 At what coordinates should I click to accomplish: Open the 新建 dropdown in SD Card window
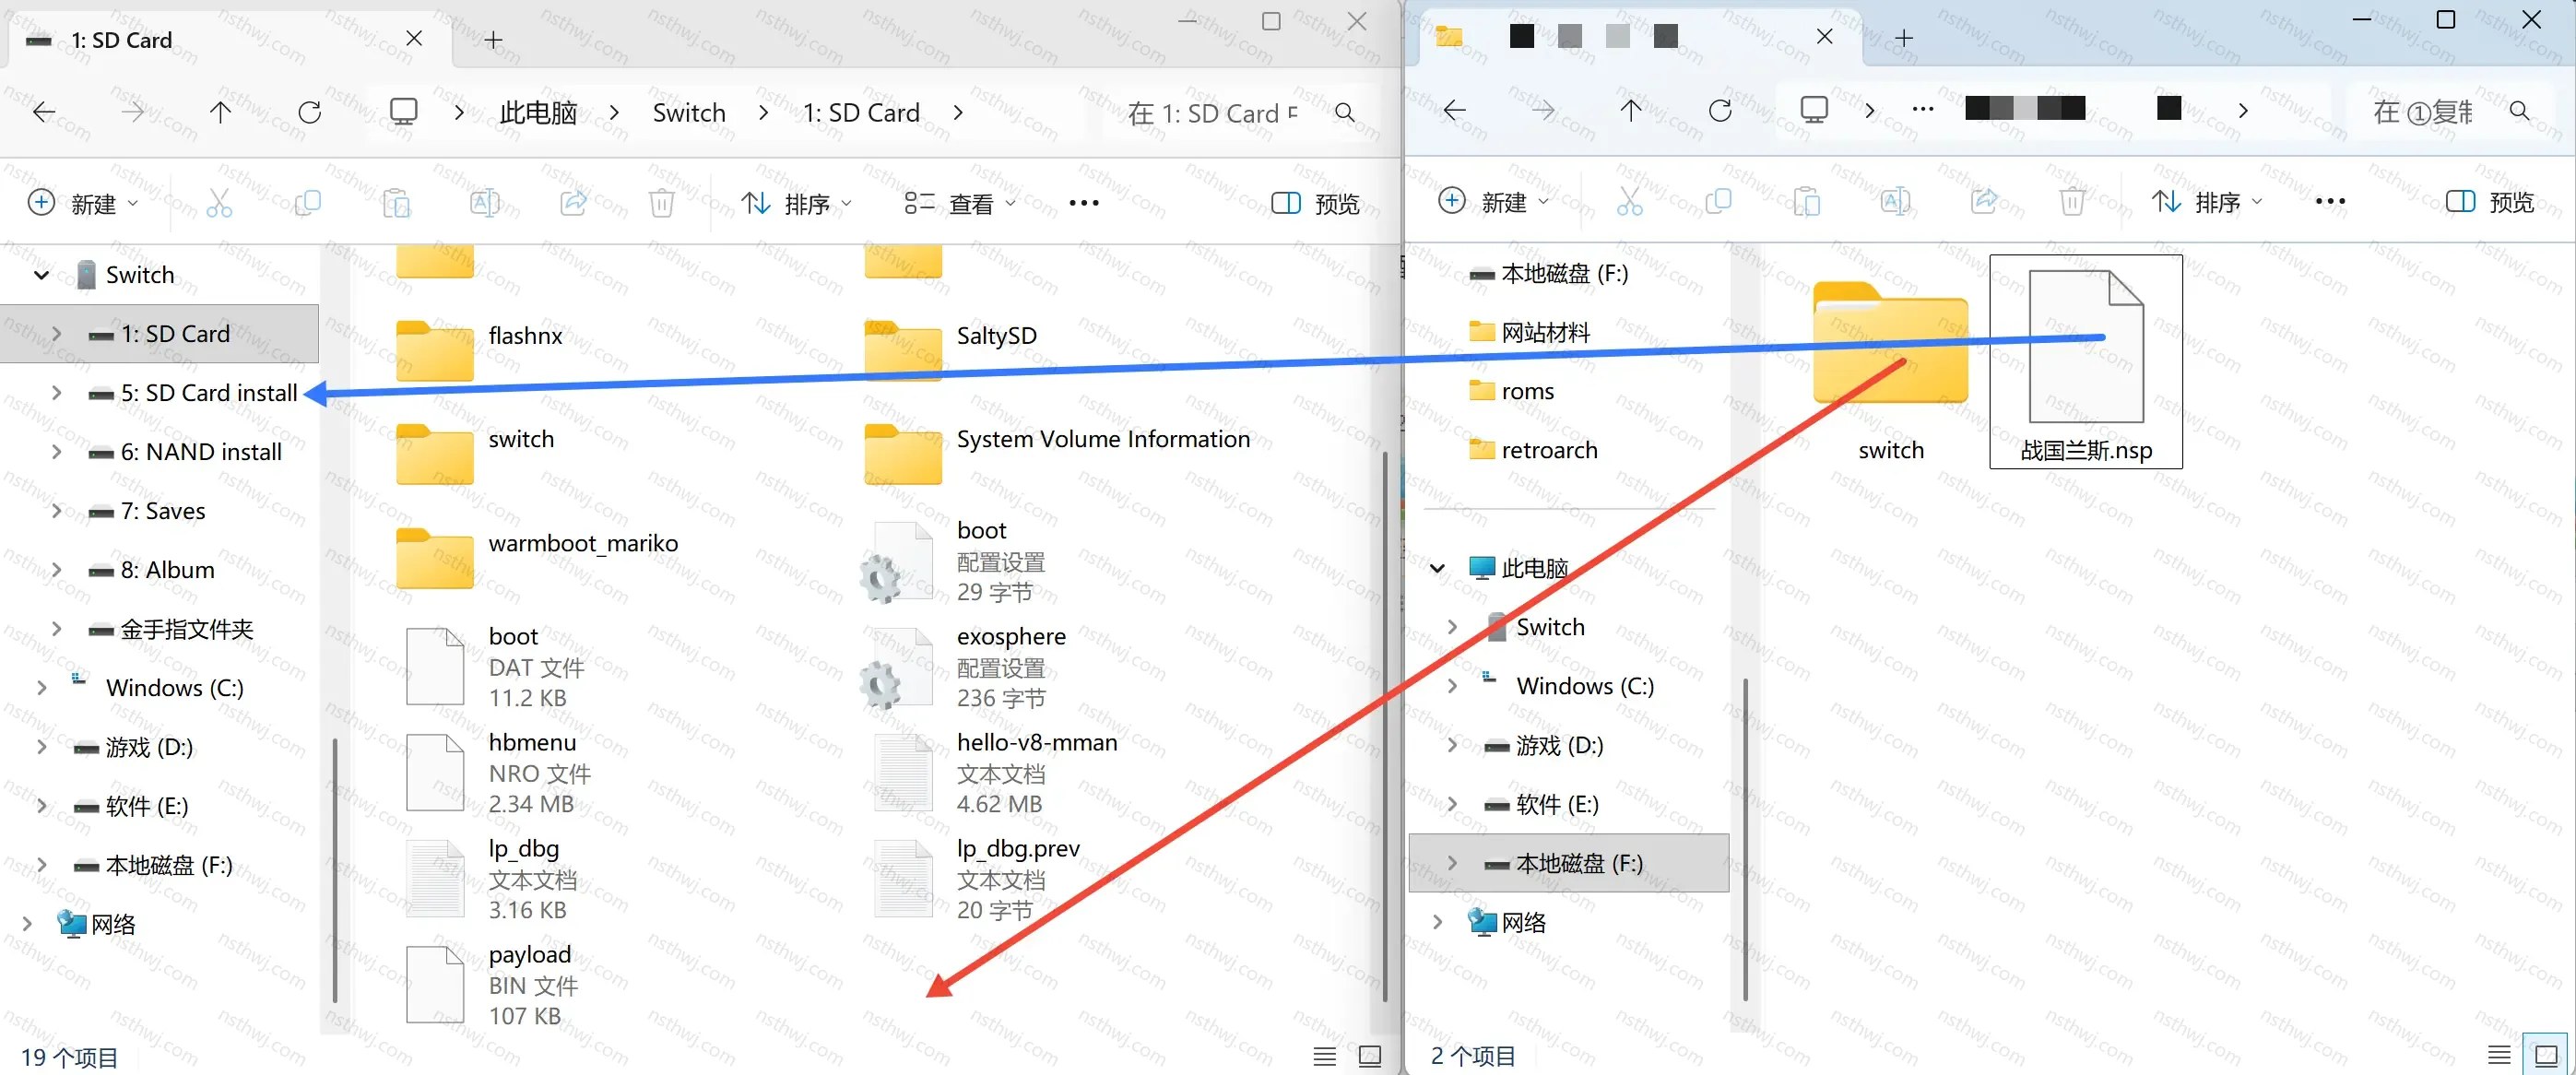pos(83,203)
